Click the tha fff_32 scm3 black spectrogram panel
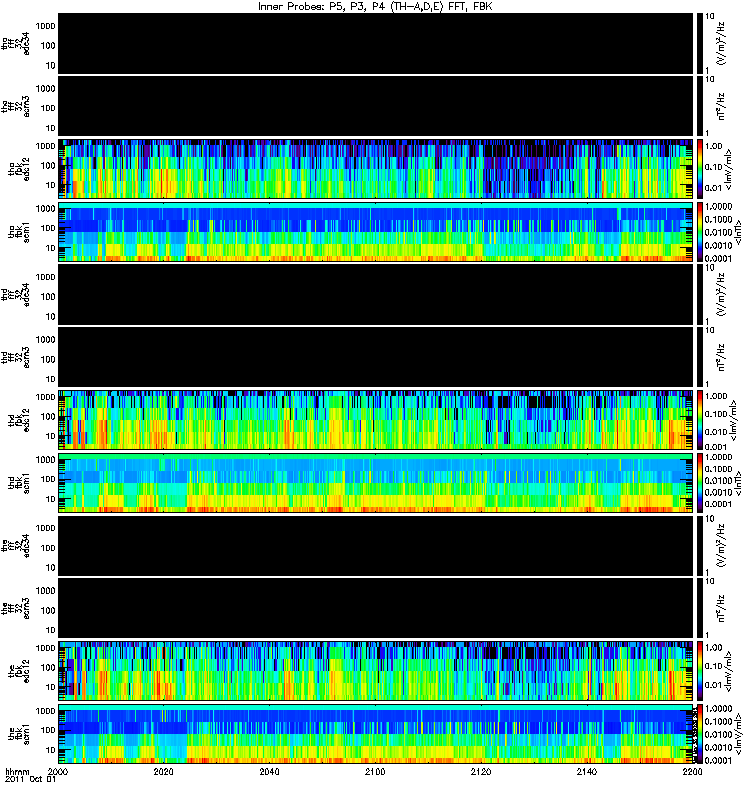750x800 pixels. (376, 106)
